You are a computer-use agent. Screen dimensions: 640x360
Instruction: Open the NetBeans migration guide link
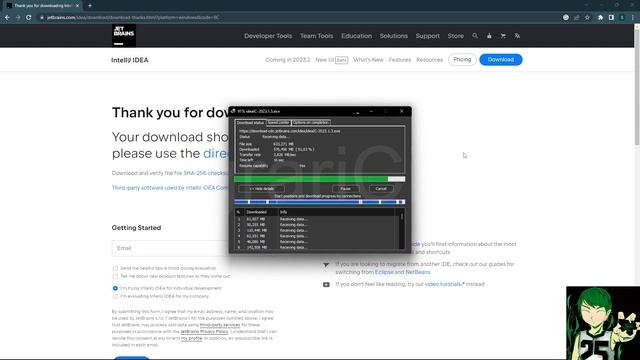[418, 272]
